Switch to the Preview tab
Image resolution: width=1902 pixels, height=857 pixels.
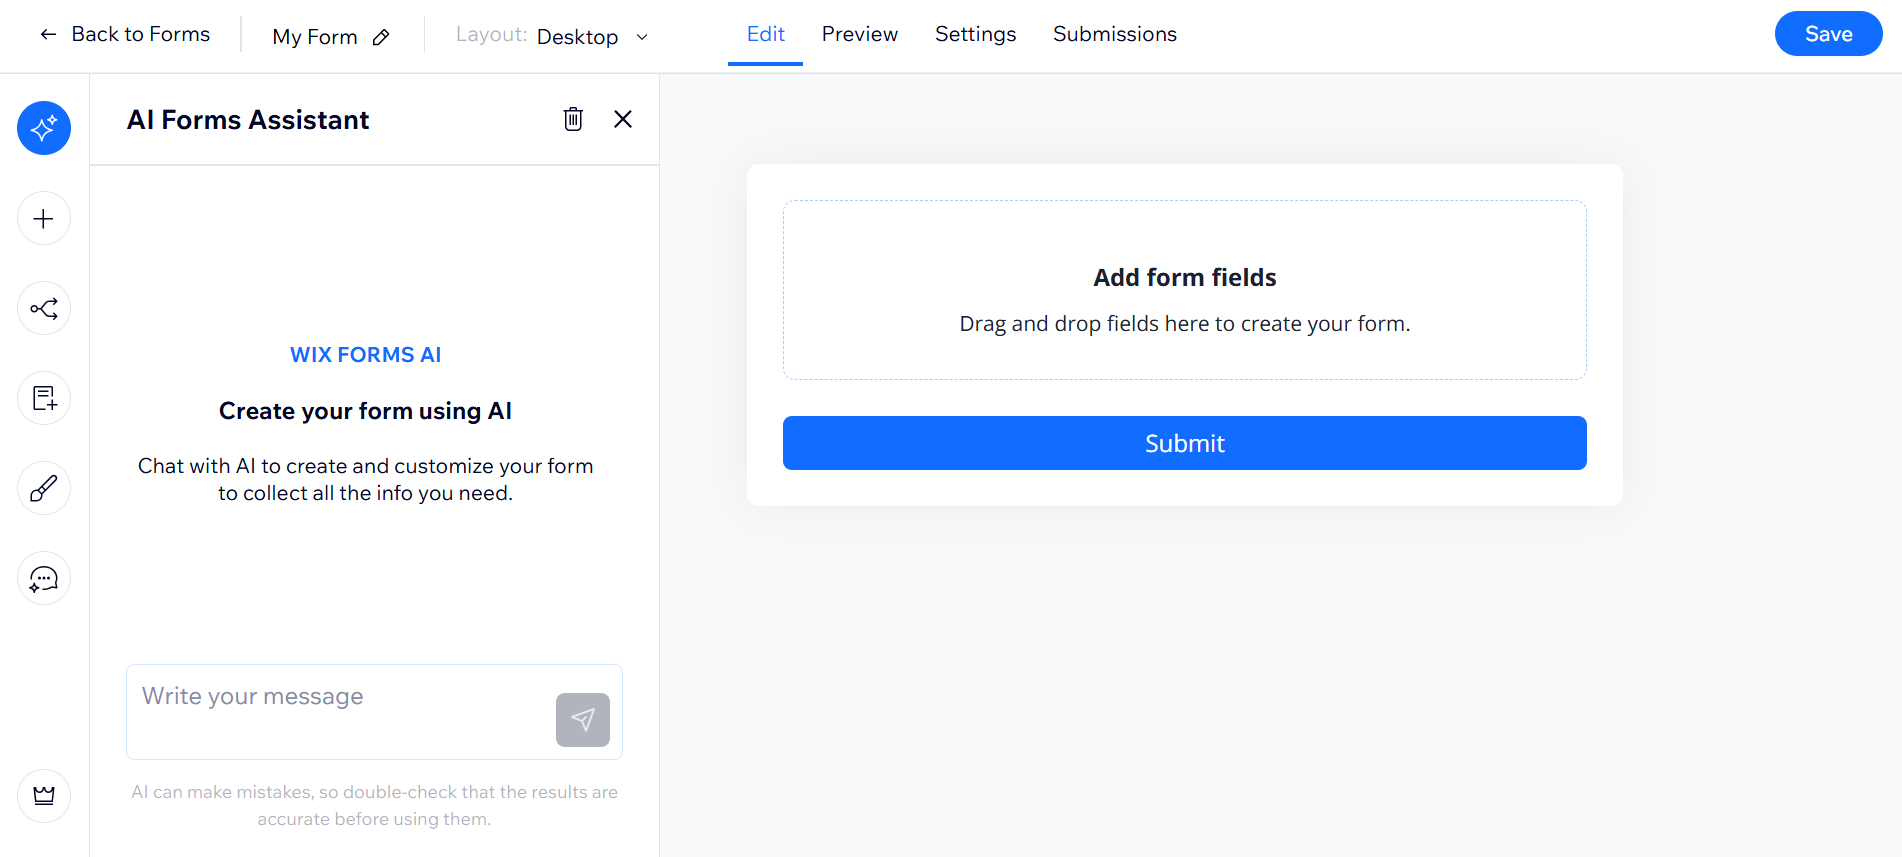click(x=860, y=34)
